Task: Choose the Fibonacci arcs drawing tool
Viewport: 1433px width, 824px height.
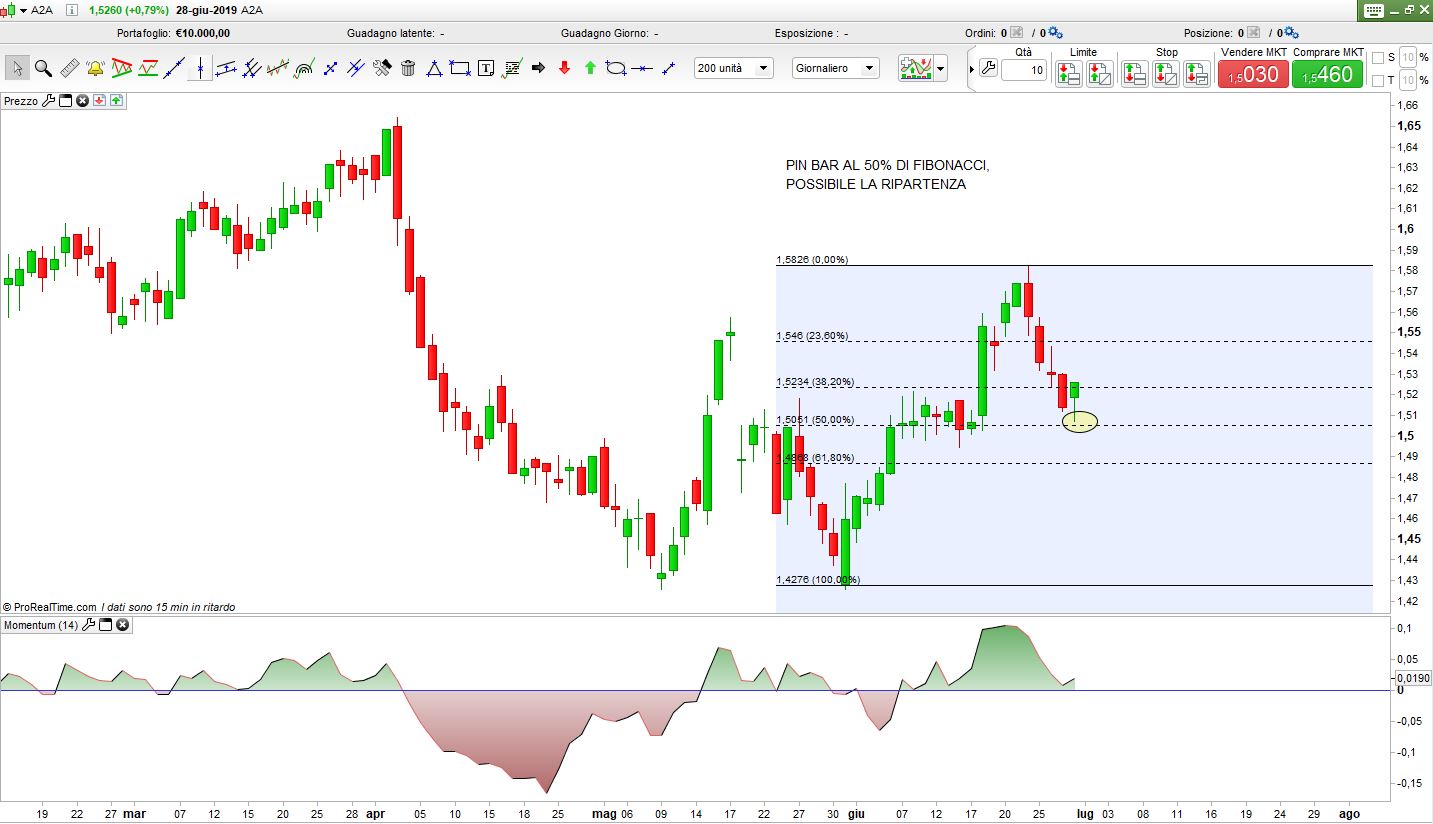Action: (x=304, y=68)
